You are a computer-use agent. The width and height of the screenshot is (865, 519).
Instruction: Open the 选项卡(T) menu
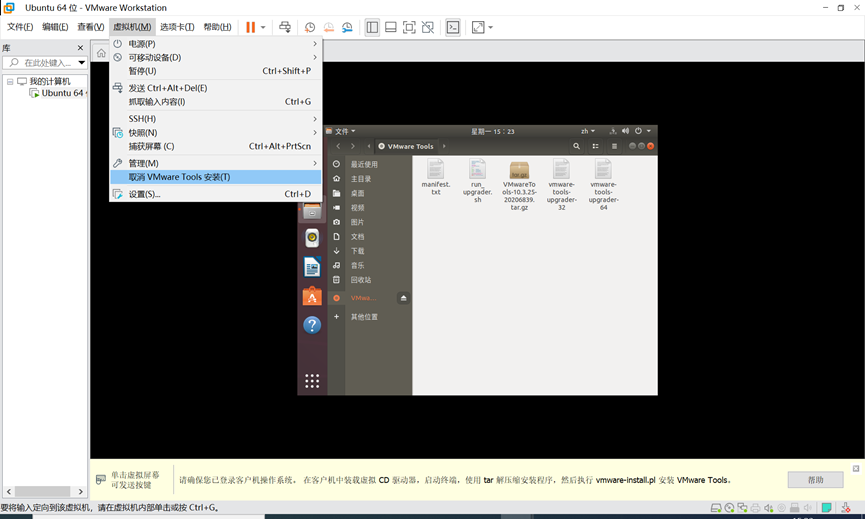pos(177,26)
